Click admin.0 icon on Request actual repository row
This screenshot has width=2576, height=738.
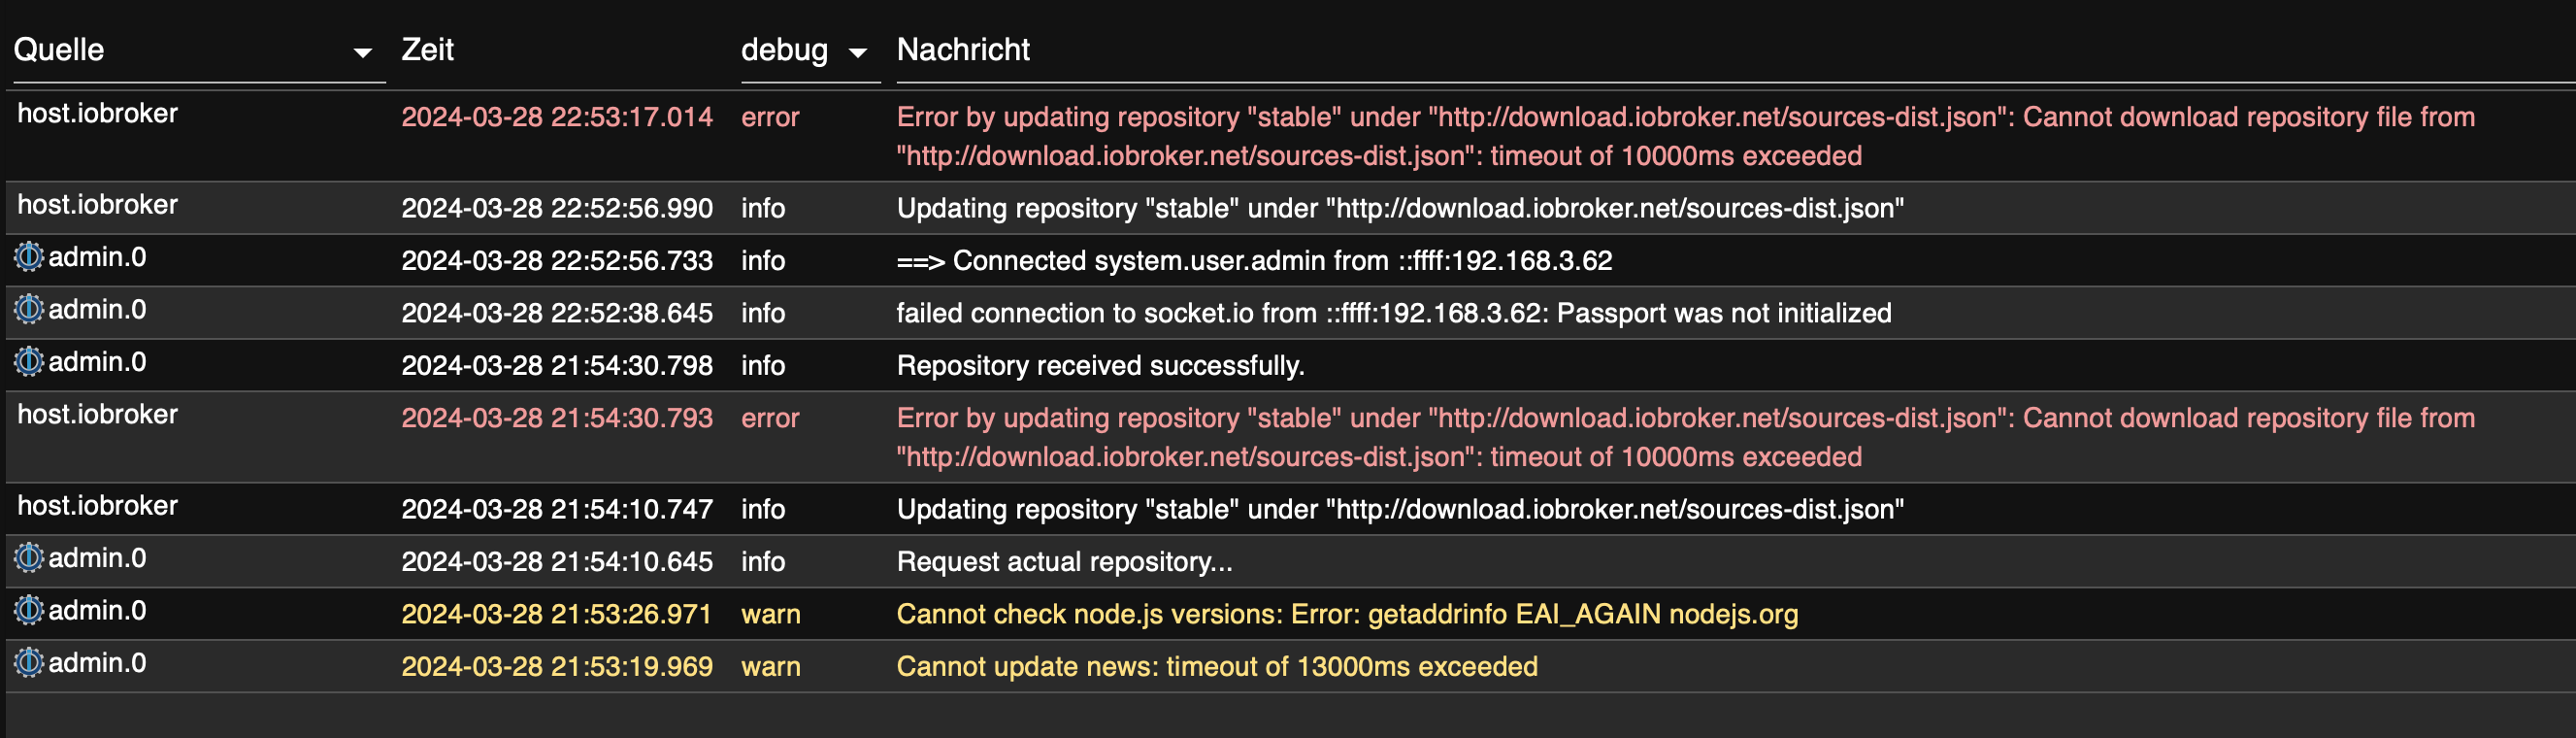[x=29, y=557]
